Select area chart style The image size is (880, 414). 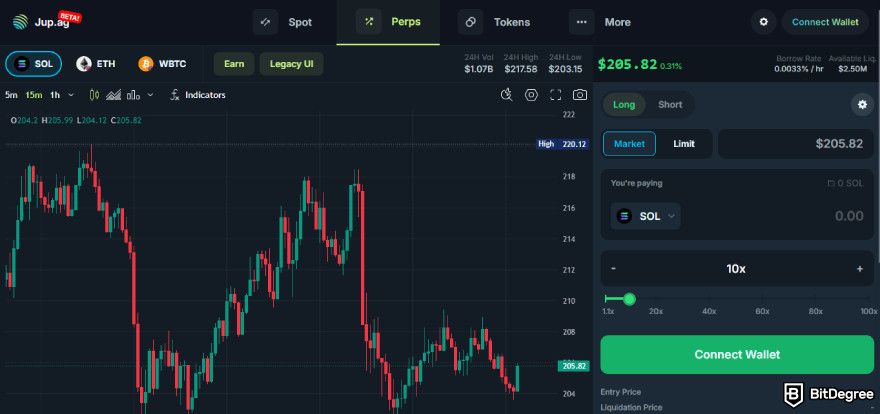click(114, 95)
